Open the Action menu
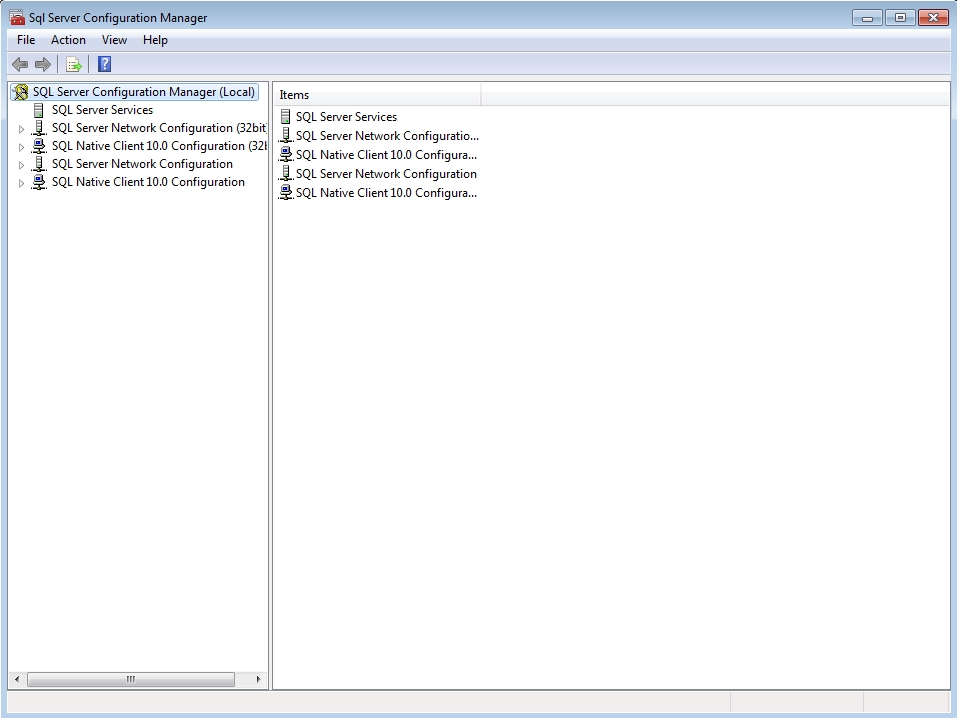This screenshot has width=957, height=718. click(x=68, y=40)
